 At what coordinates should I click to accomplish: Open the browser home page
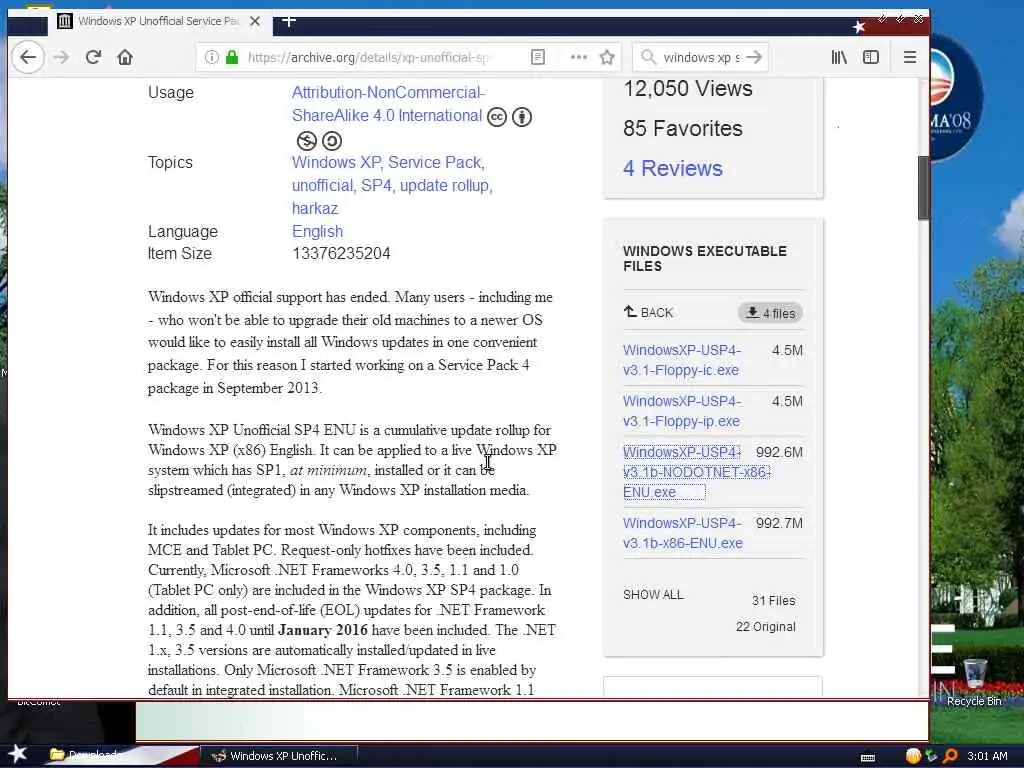tap(125, 57)
